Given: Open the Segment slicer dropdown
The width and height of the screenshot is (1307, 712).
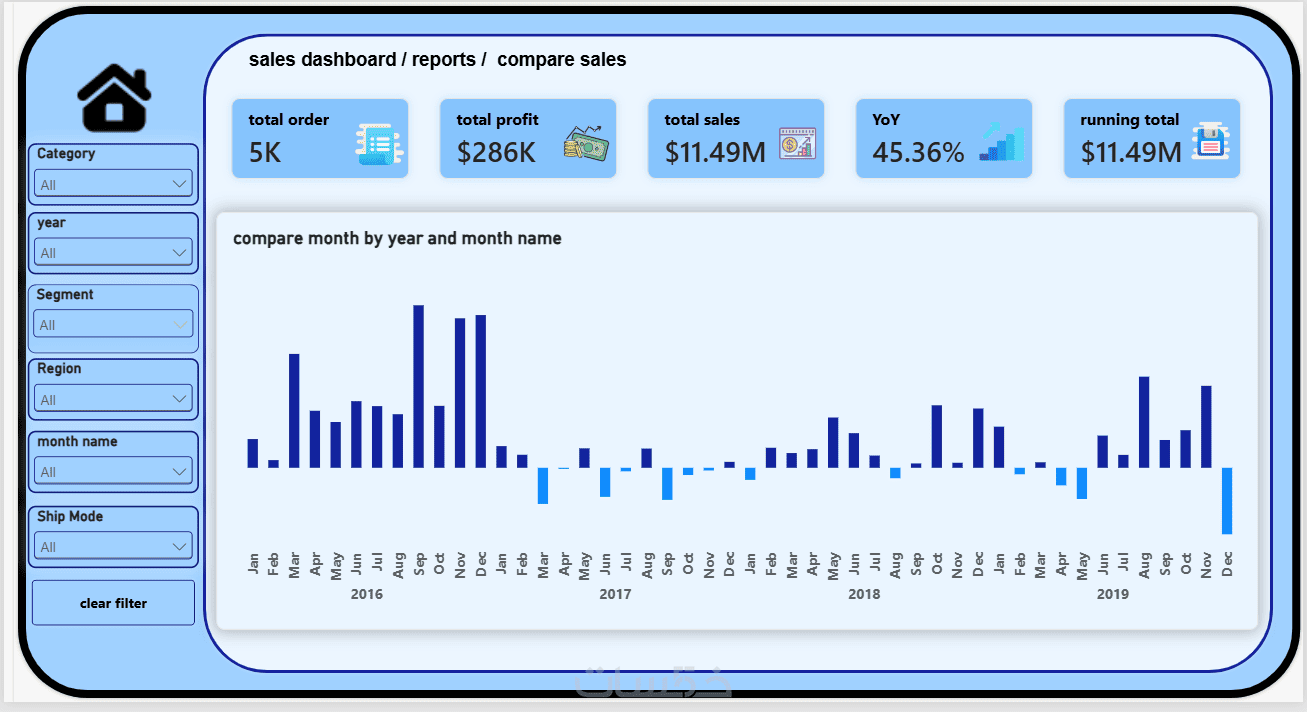Looking at the screenshot, I should [x=113, y=325].
